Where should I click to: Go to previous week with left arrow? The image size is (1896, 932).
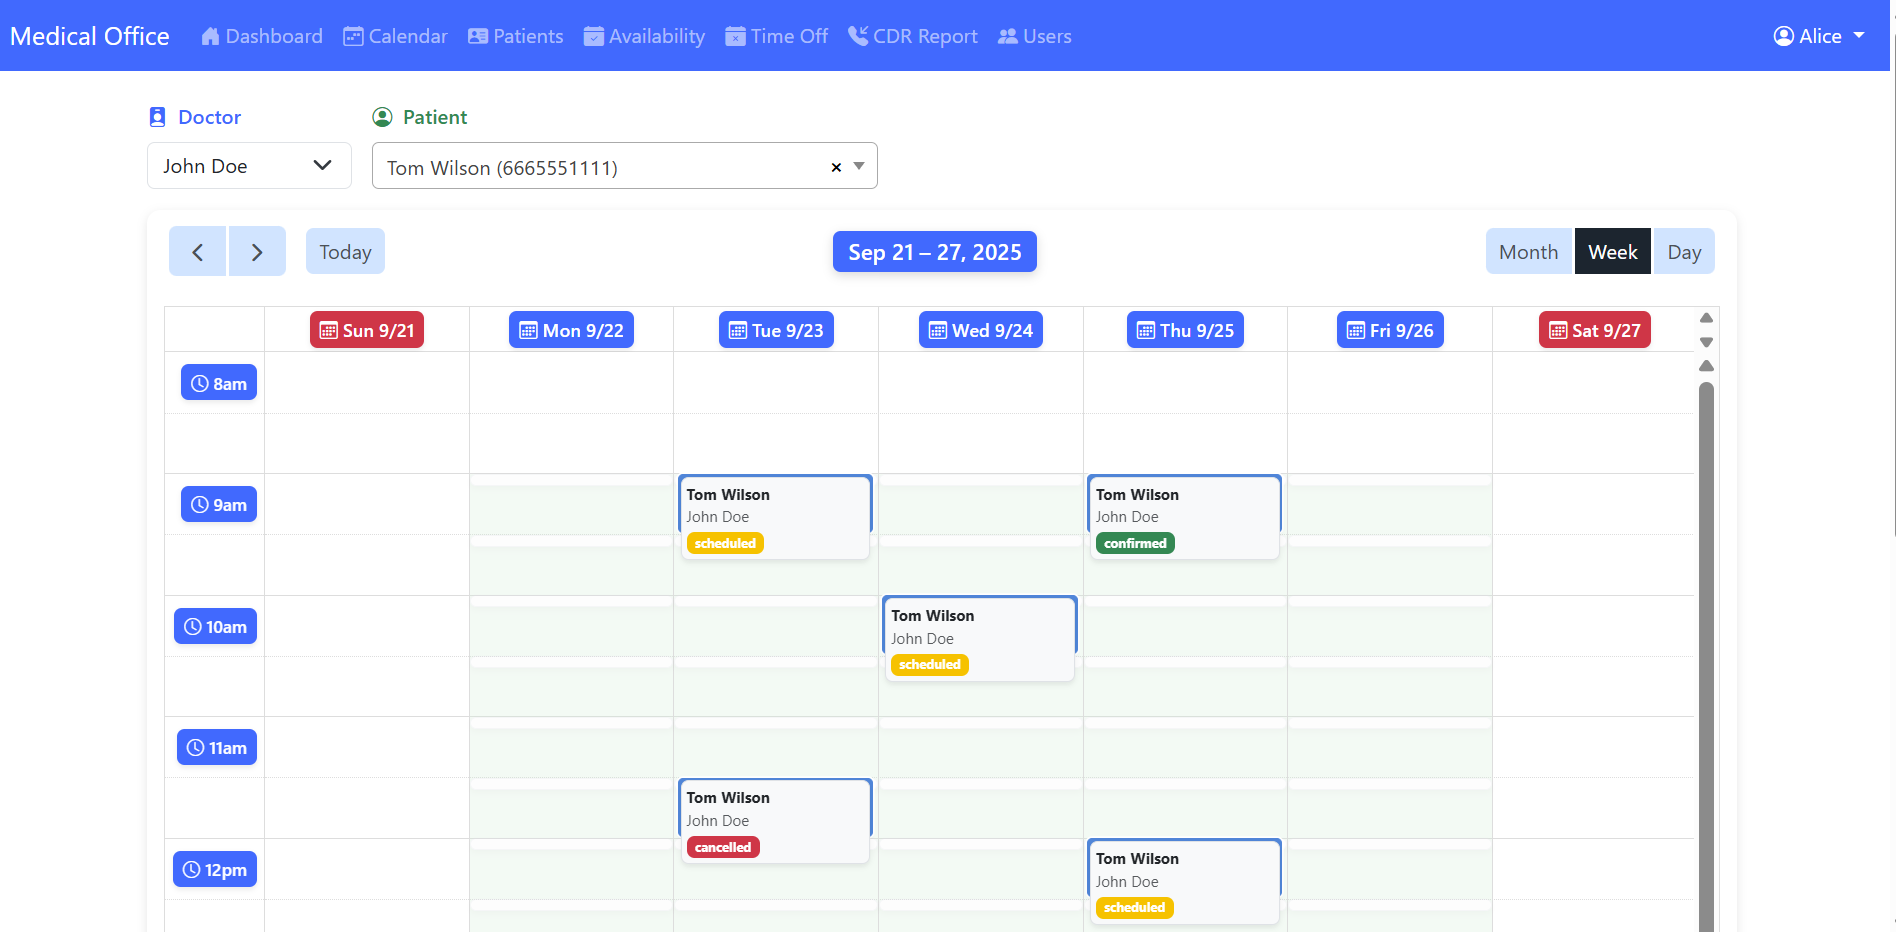[x=197, y=252]
